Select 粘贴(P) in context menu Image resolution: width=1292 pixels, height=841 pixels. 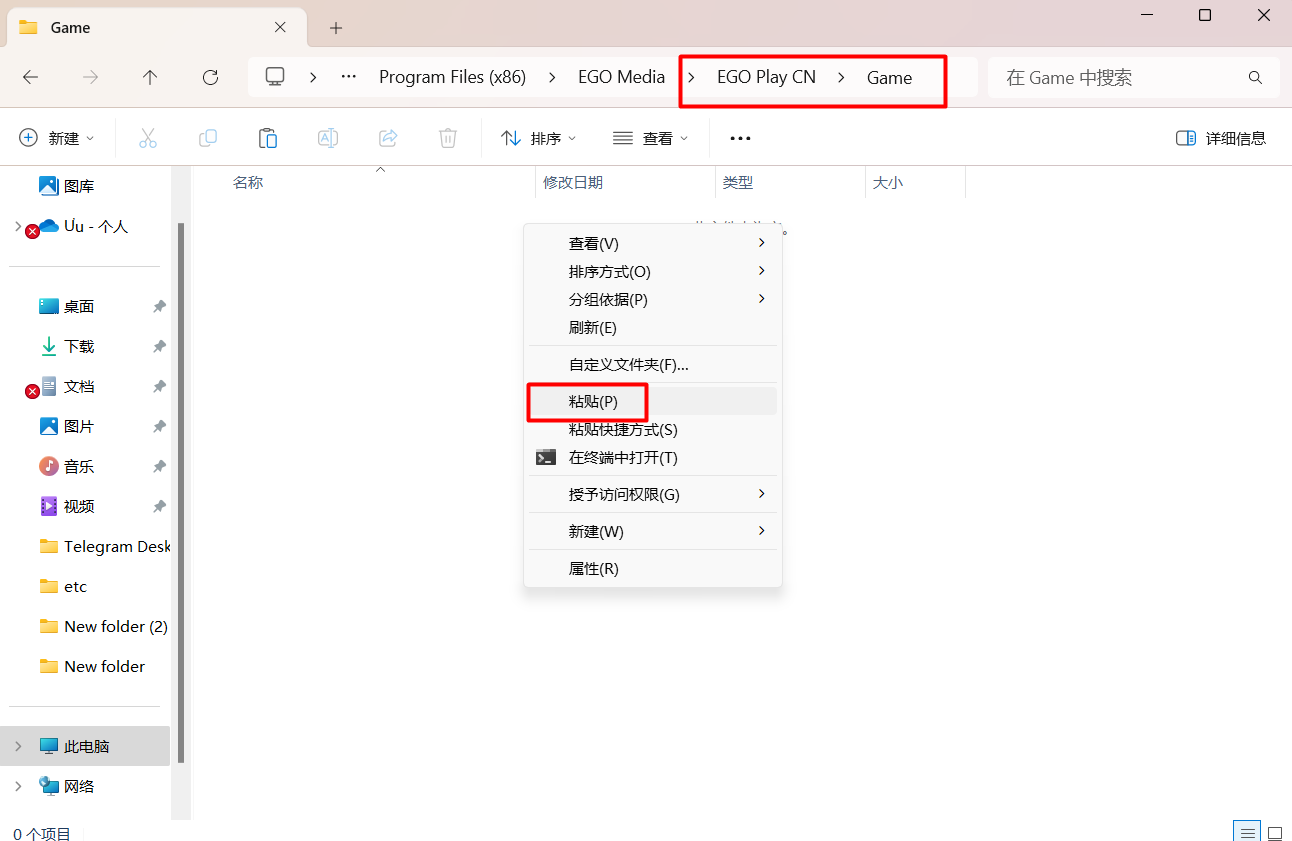(x=653, y=401)
